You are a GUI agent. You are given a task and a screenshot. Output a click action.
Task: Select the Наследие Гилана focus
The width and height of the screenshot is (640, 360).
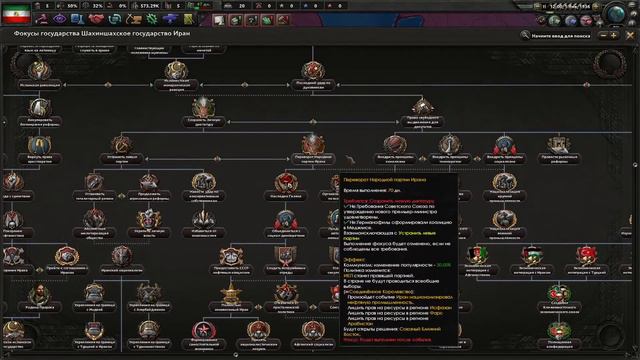click(286, 186)
